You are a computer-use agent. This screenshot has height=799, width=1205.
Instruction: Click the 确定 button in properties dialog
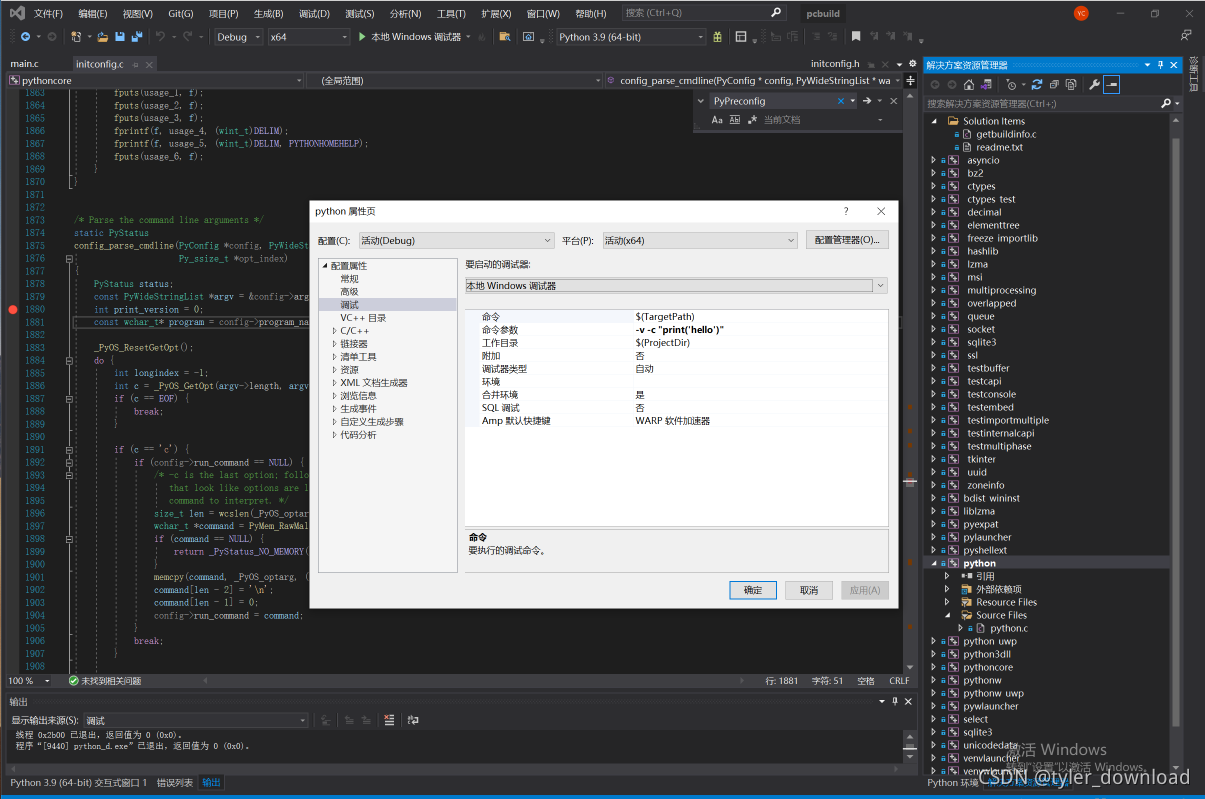(753, 590)
